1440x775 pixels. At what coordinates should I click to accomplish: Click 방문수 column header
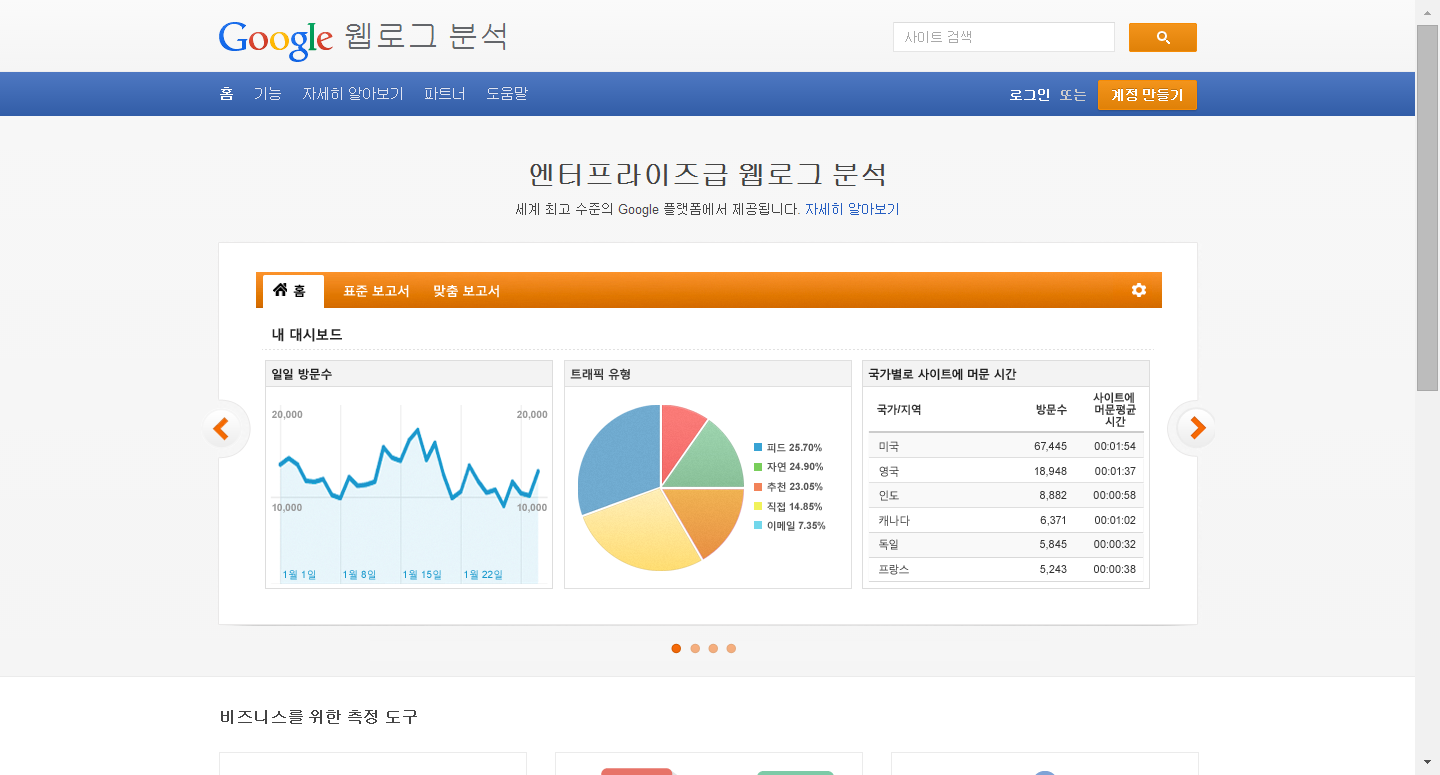click(1051, 410)
